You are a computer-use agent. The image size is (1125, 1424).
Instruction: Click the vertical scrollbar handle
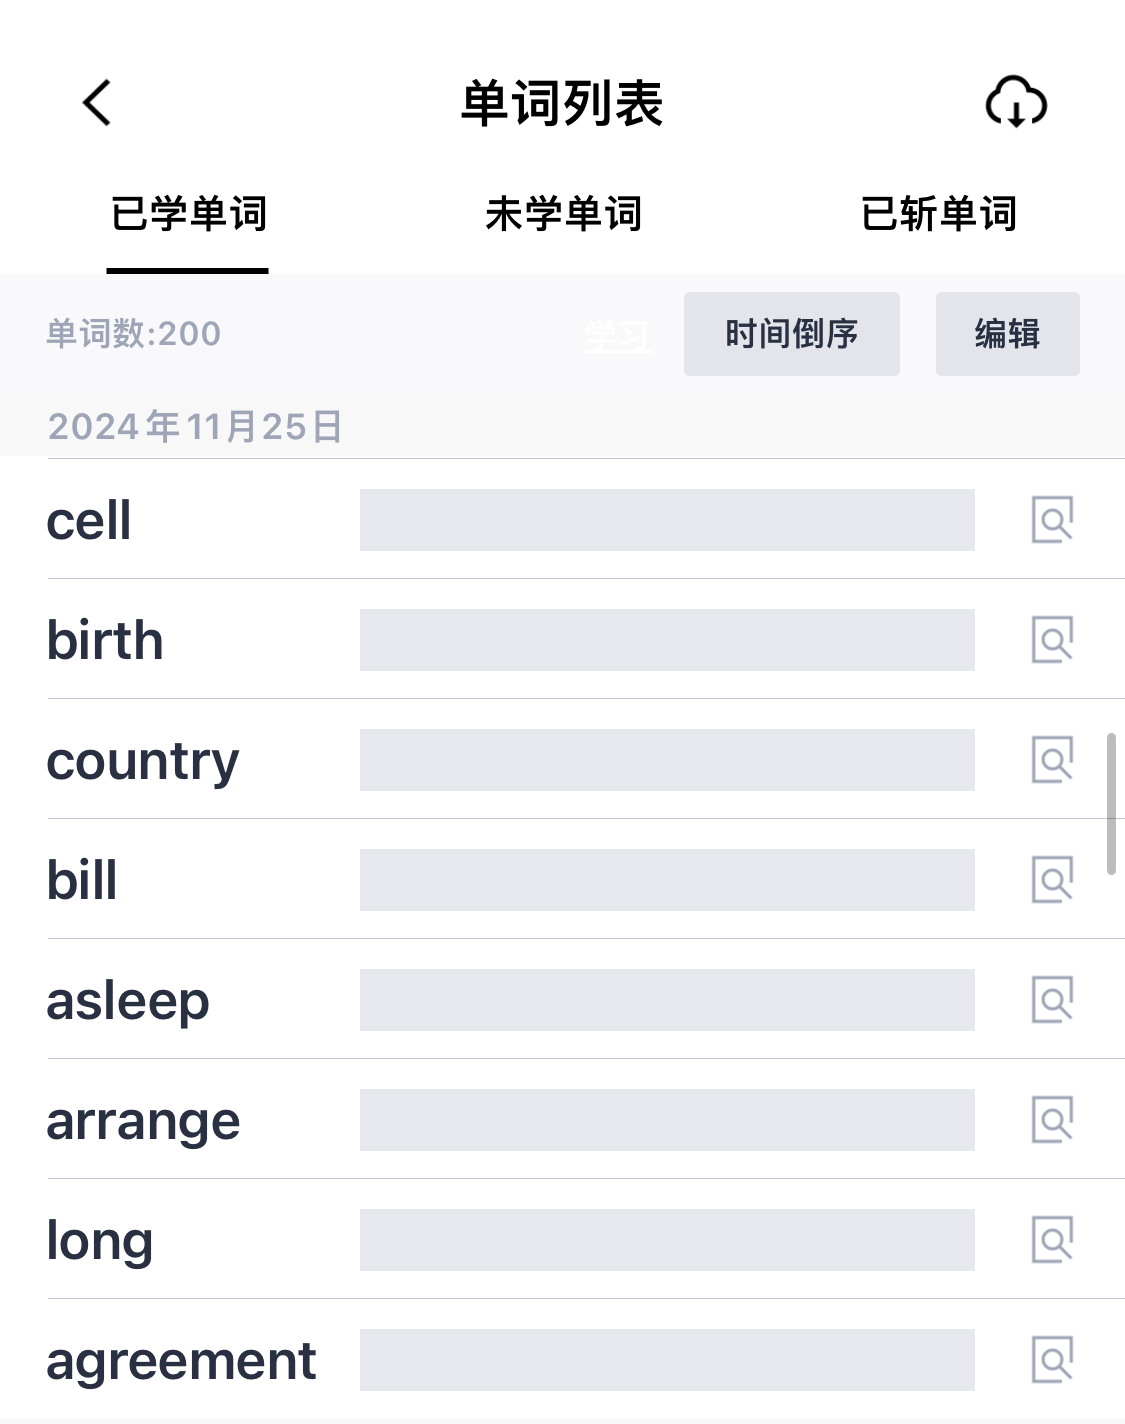(1111, 804)
